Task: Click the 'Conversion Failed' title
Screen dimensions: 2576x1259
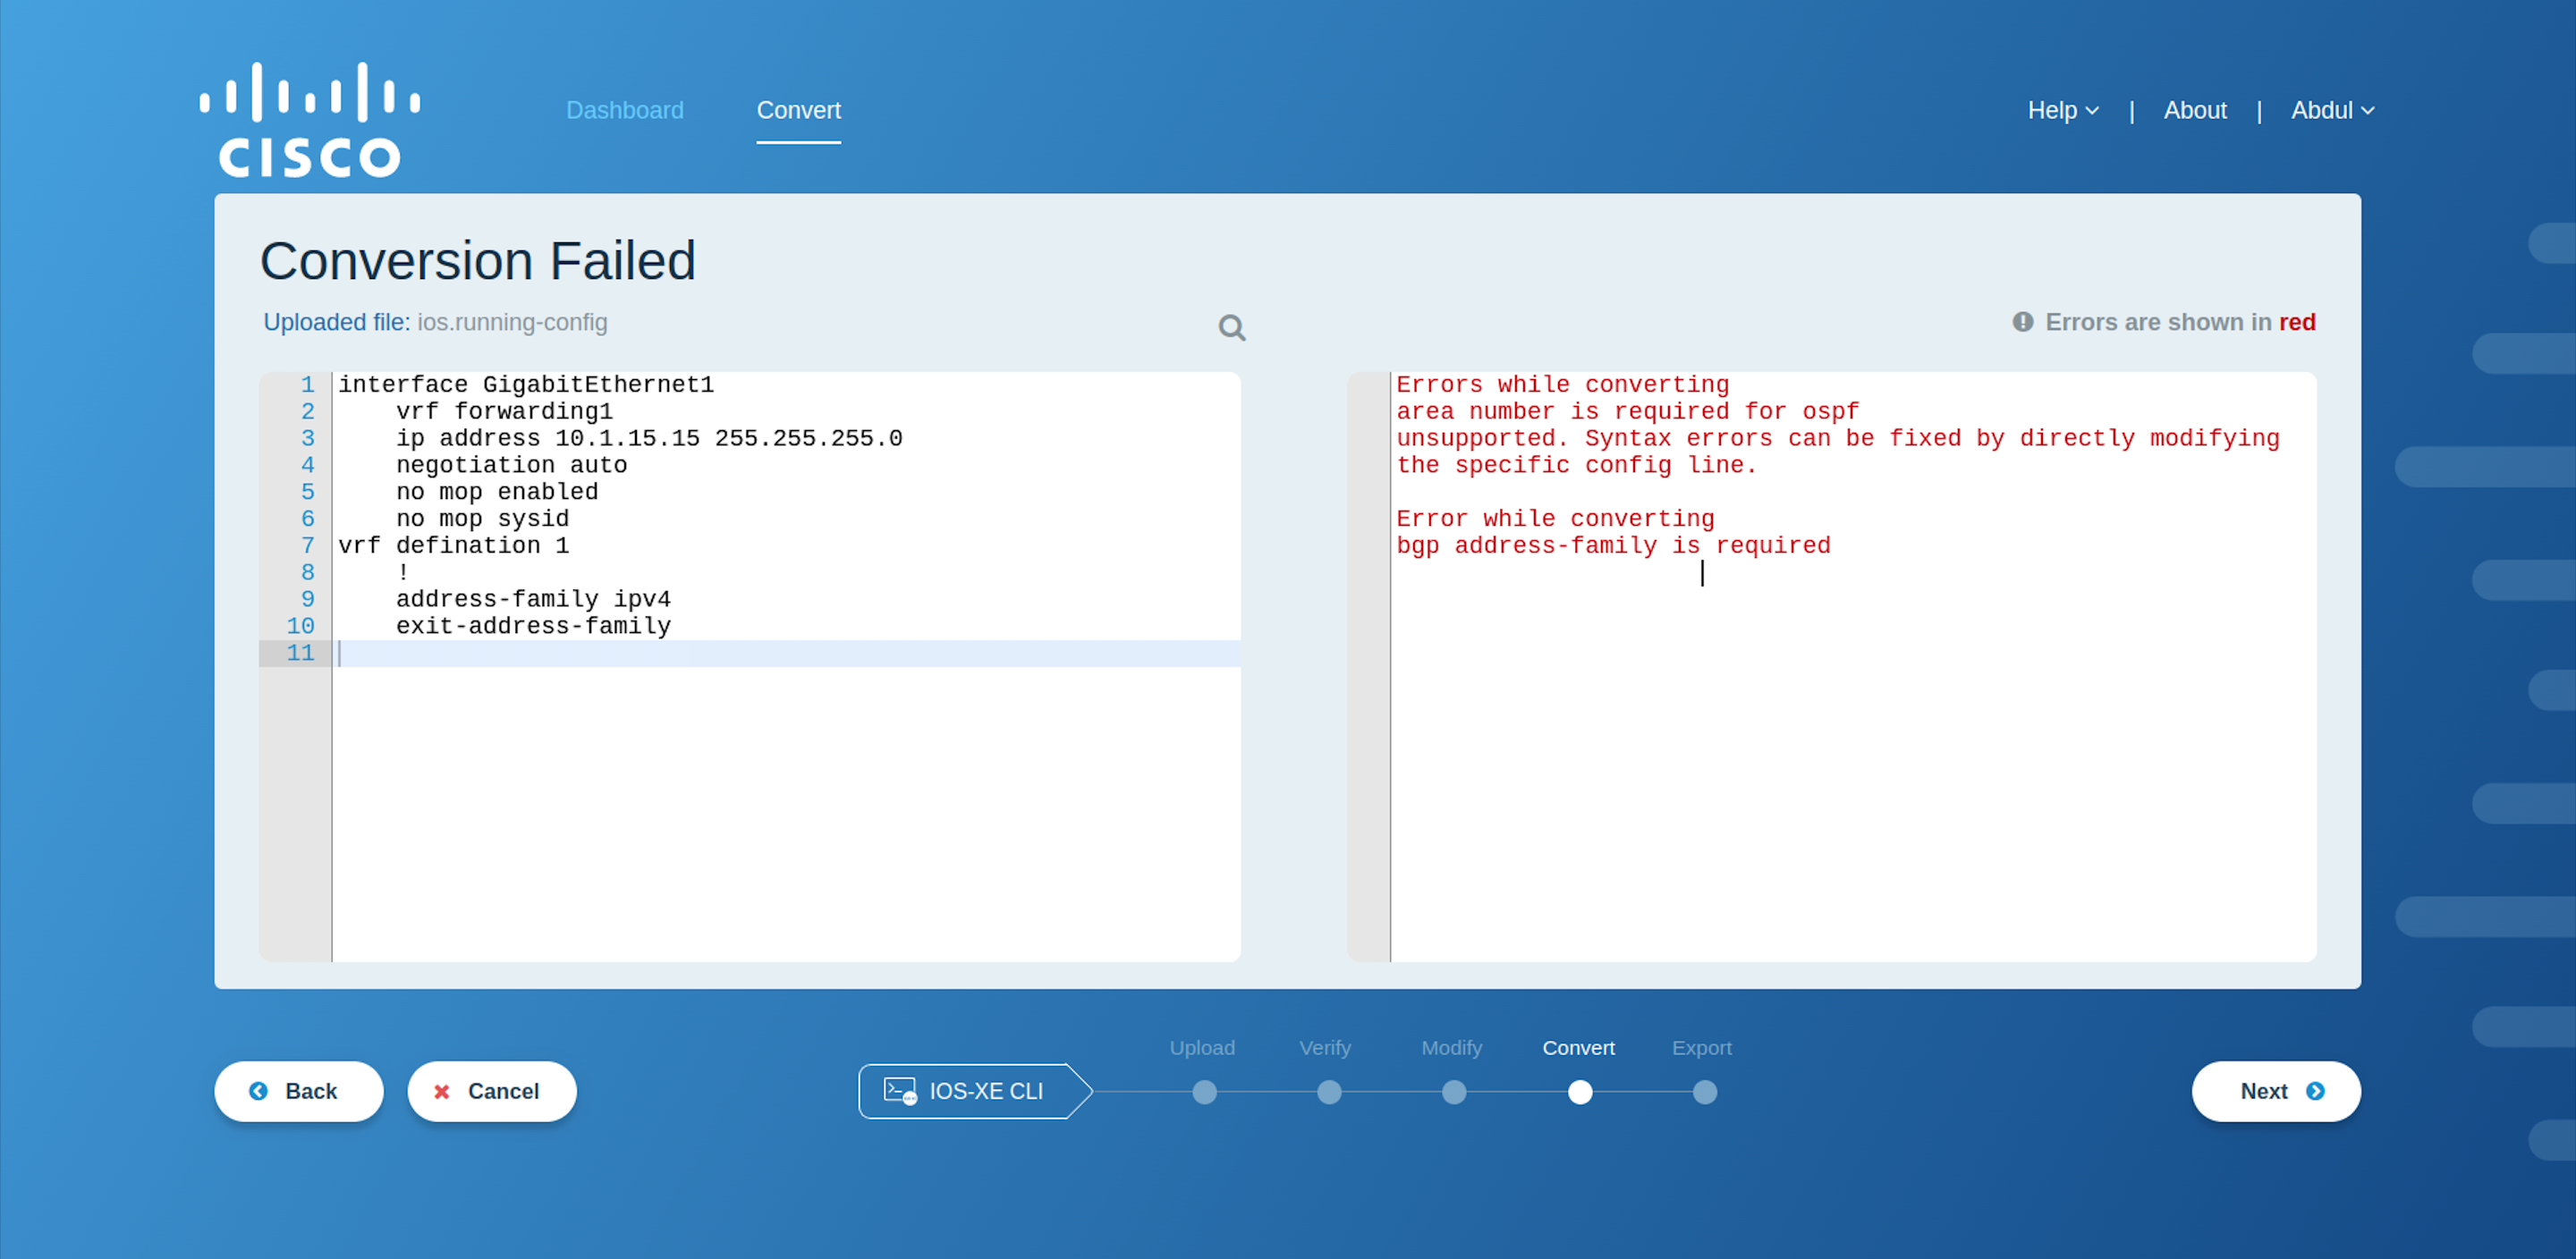Action: [478, 261]
